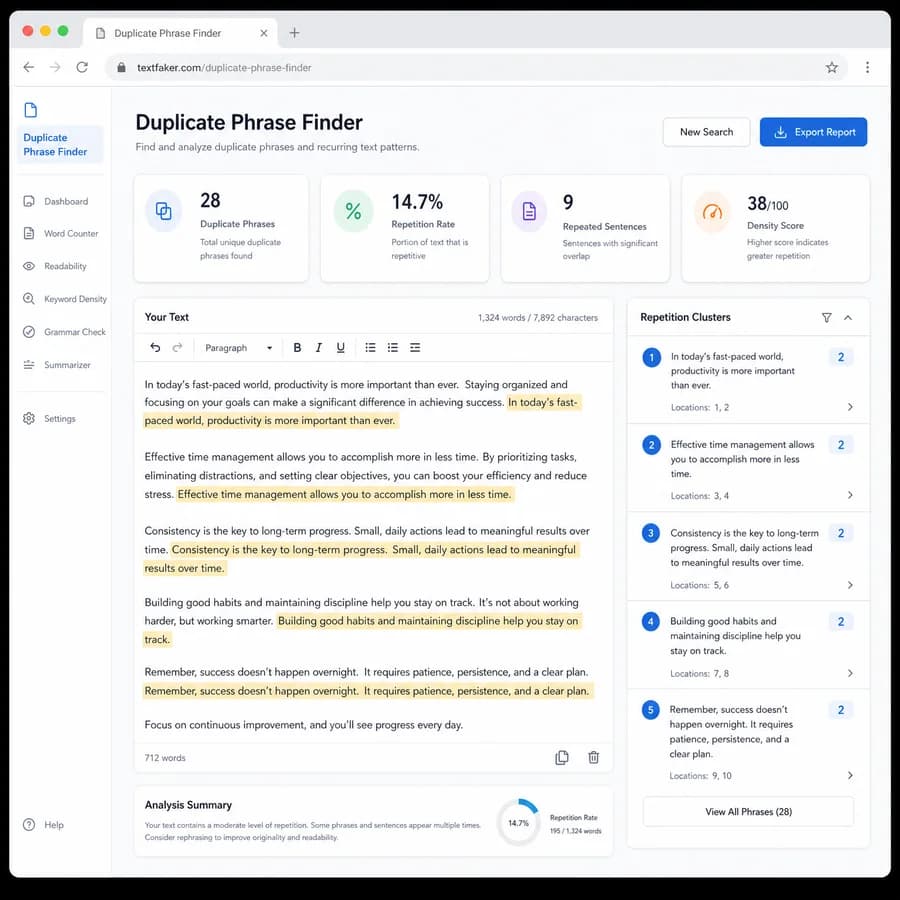The image size is (900, 900).
Task: Expand cluster 3 with Locations 5, 6
Action: pyautogui.click(x=850, y=585)
